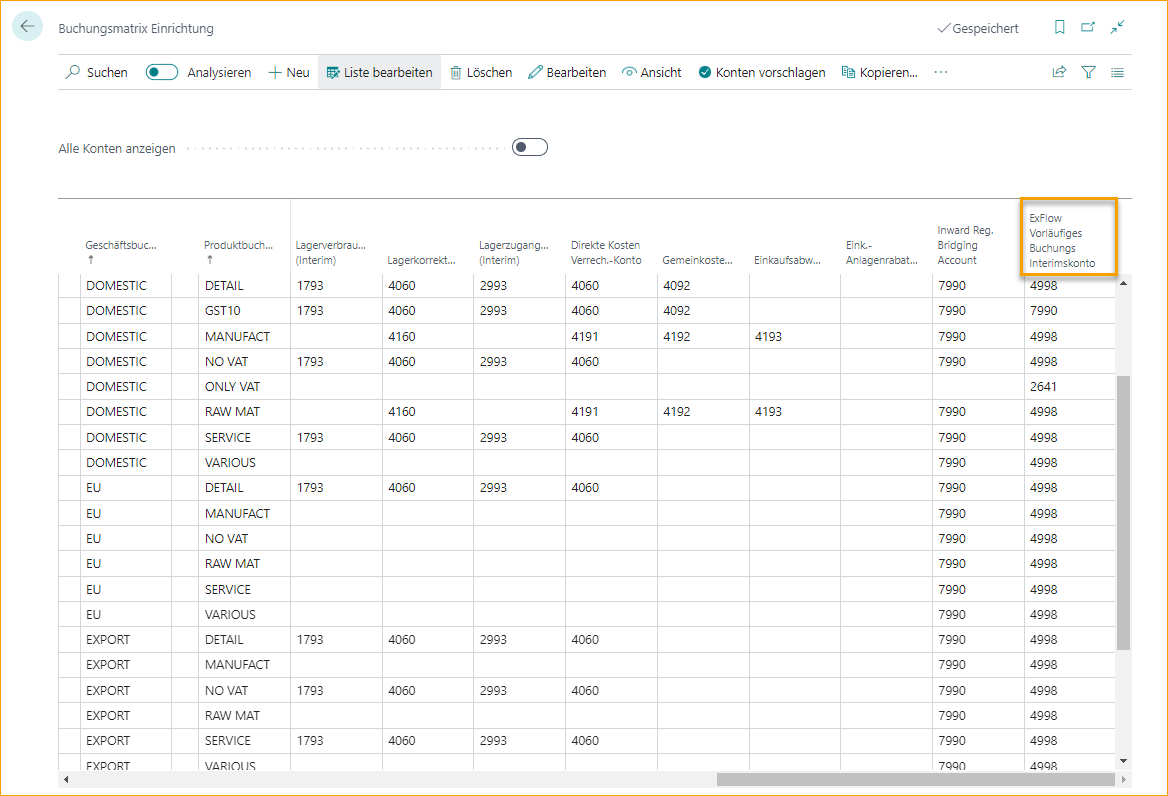
Task: Expand the Kopieren action dropdown
Action: (x=880, y=72)
